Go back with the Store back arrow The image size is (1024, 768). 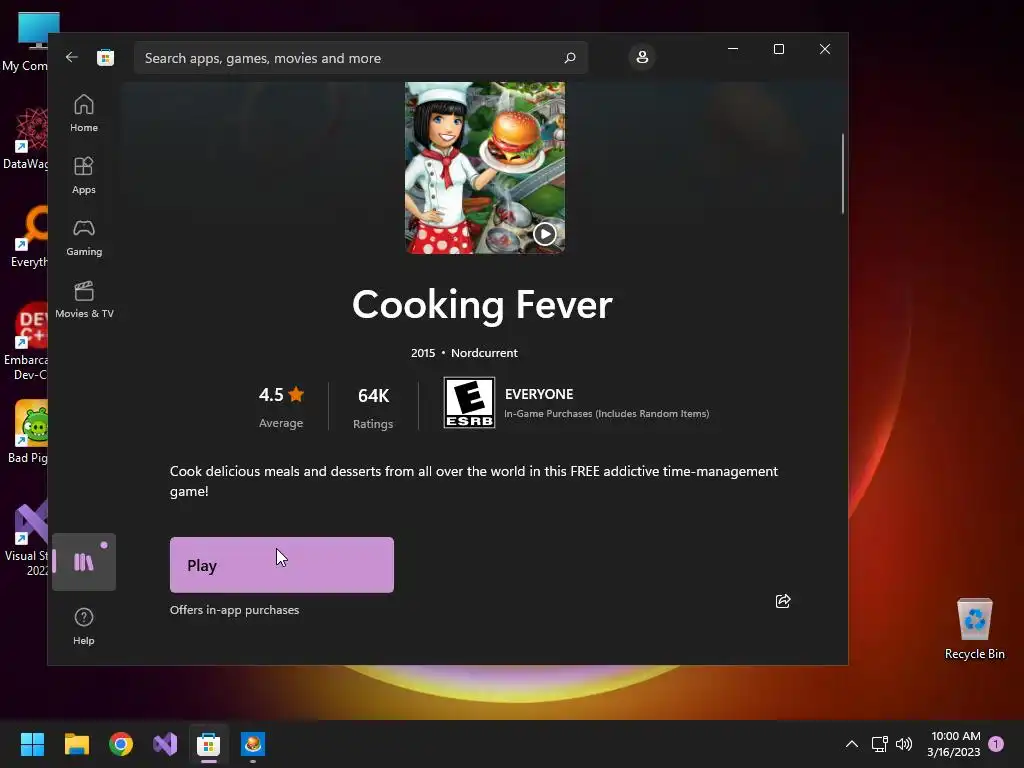72,57
